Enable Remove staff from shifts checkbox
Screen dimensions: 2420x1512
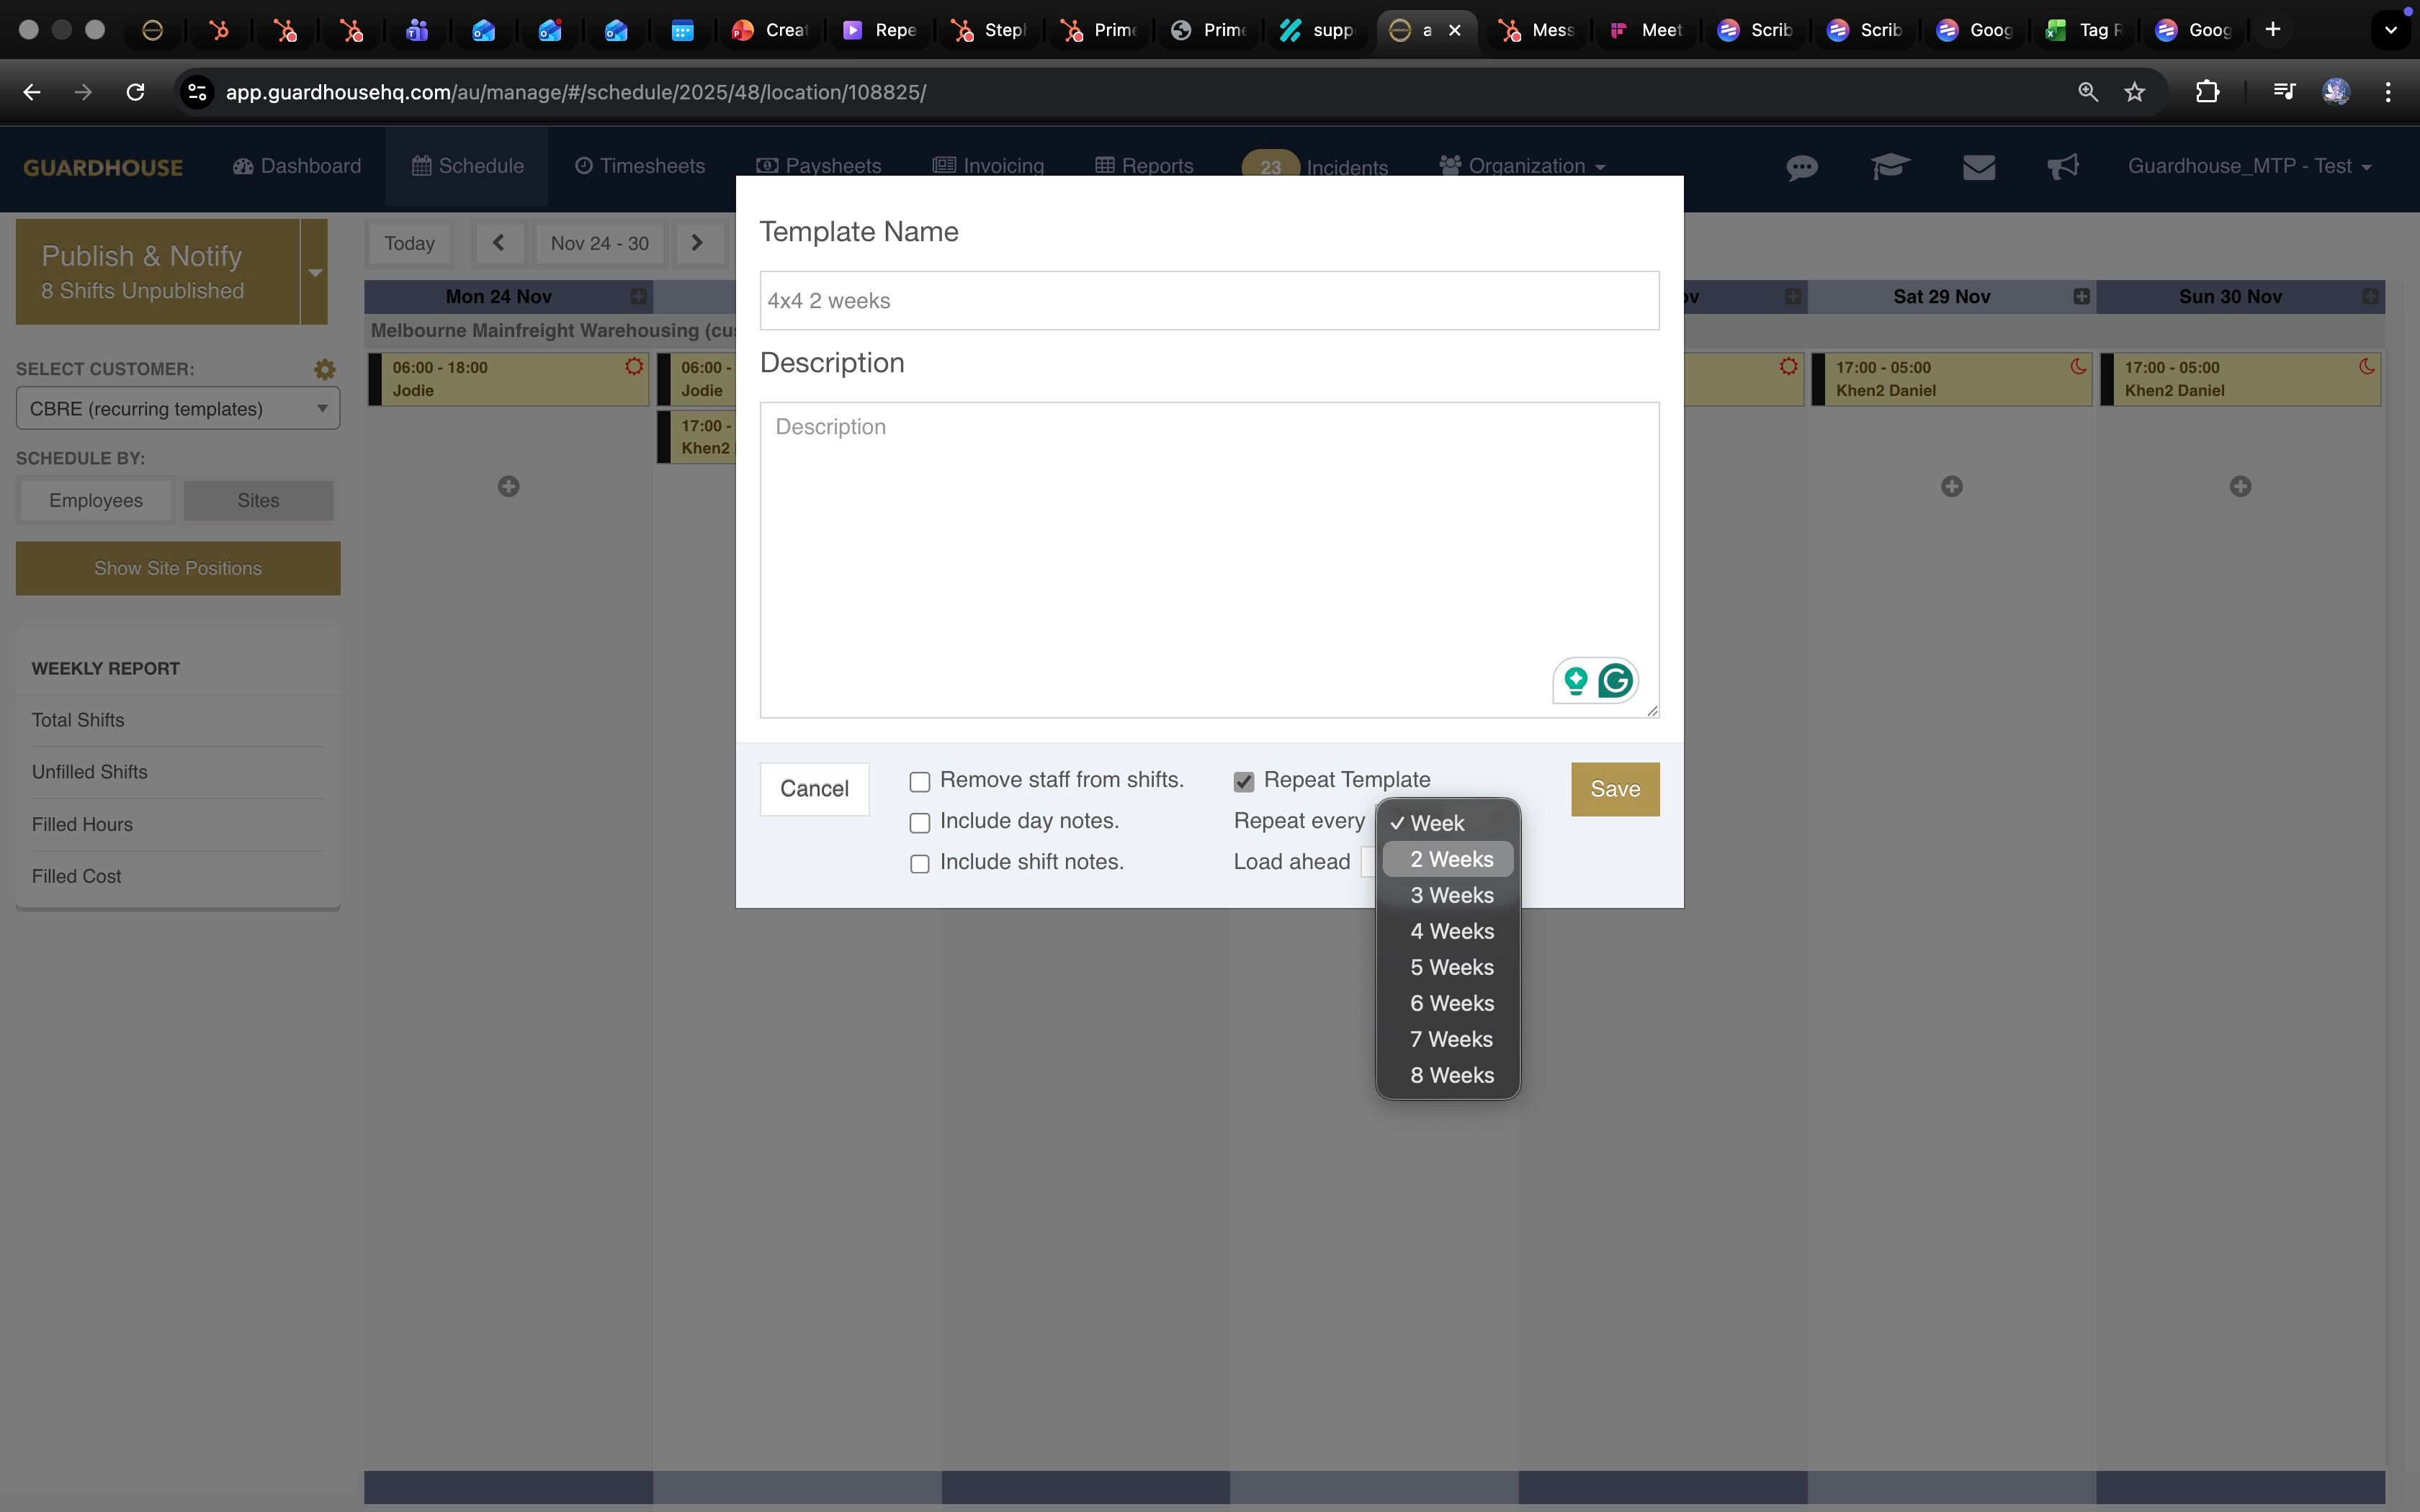[919, 782]
